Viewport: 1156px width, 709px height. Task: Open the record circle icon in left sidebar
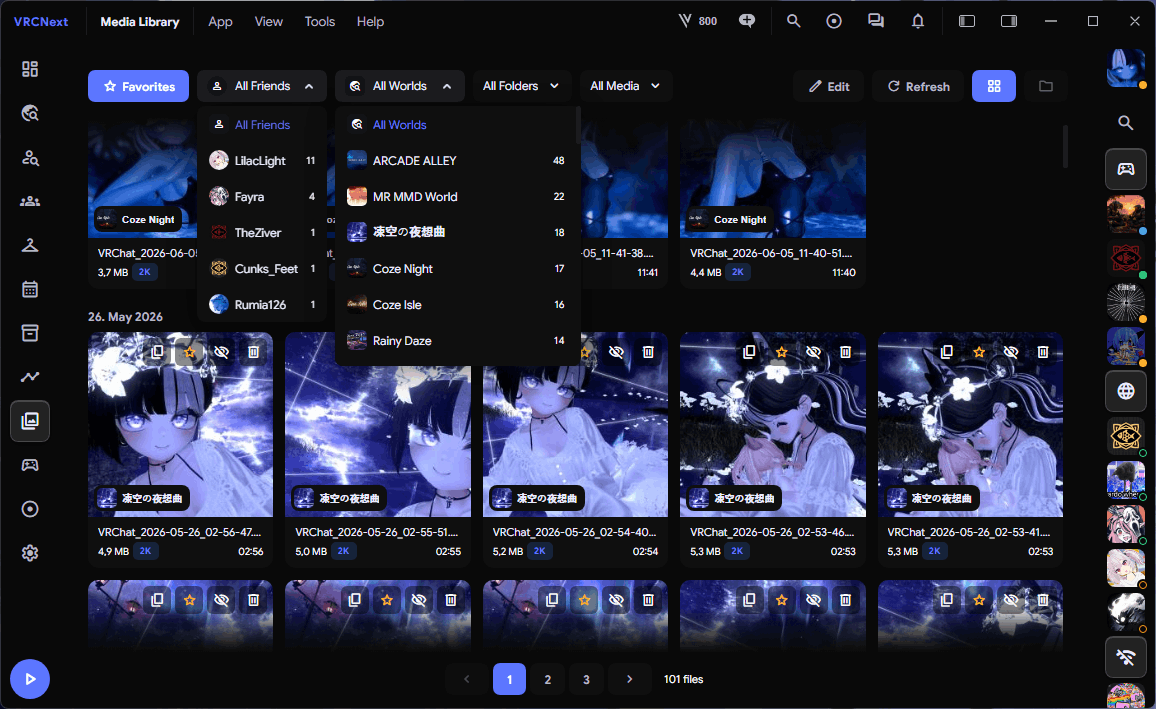(29, 509)
